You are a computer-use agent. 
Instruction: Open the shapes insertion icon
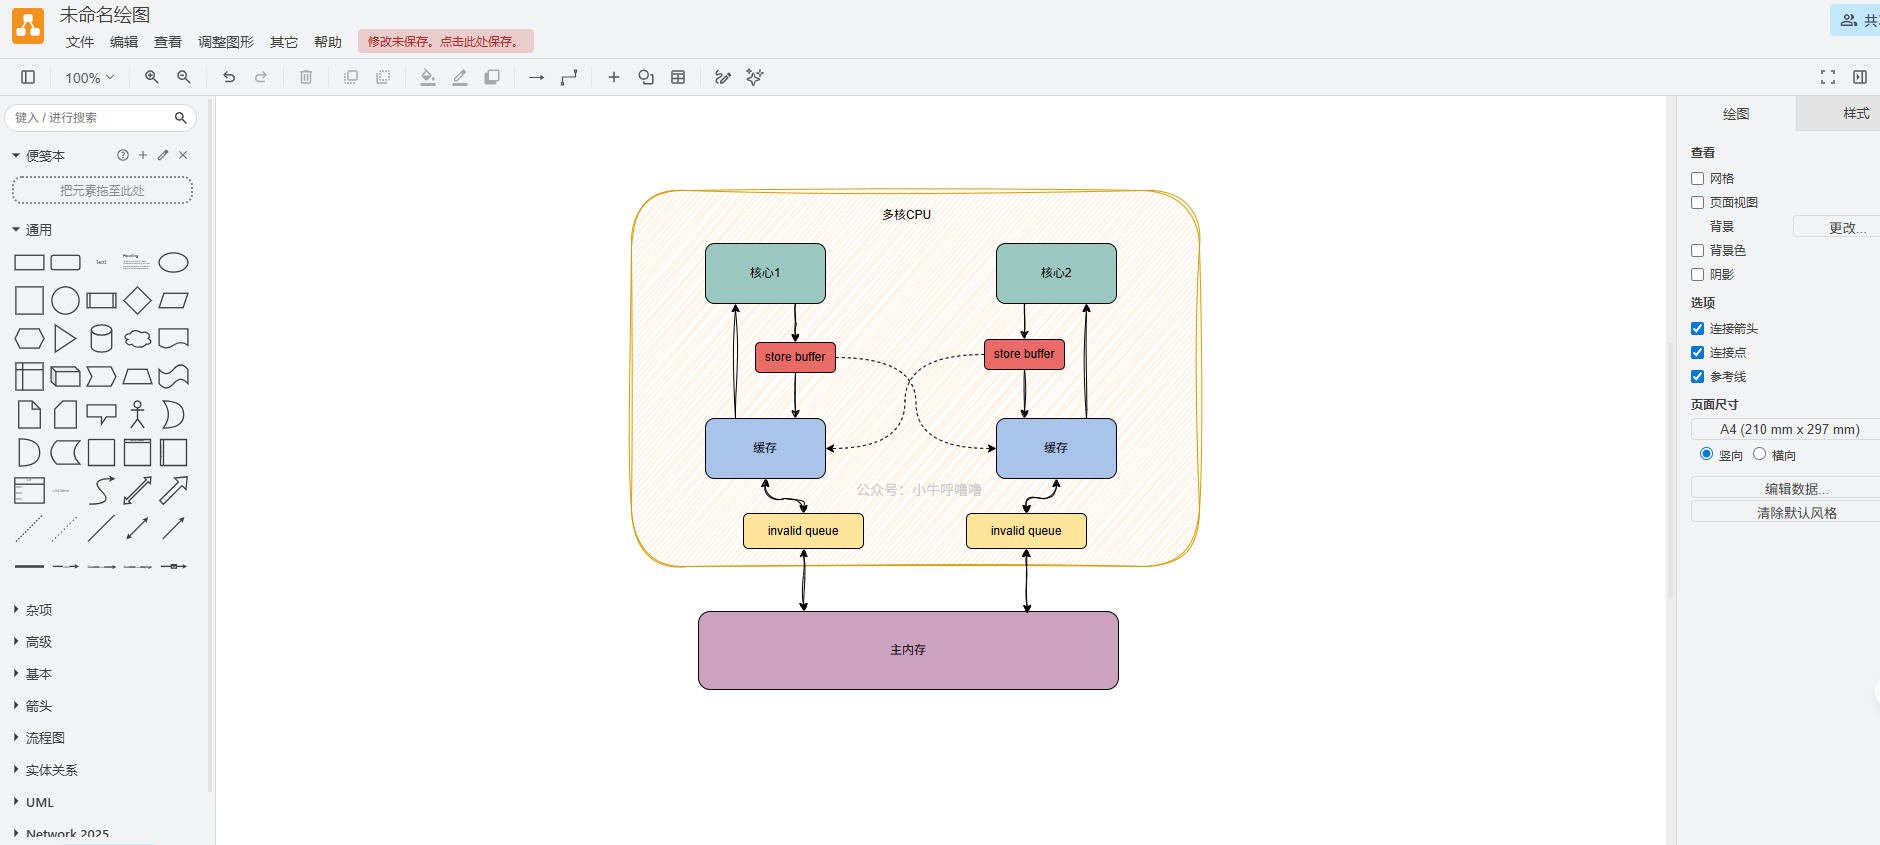(x=646, y=77)
